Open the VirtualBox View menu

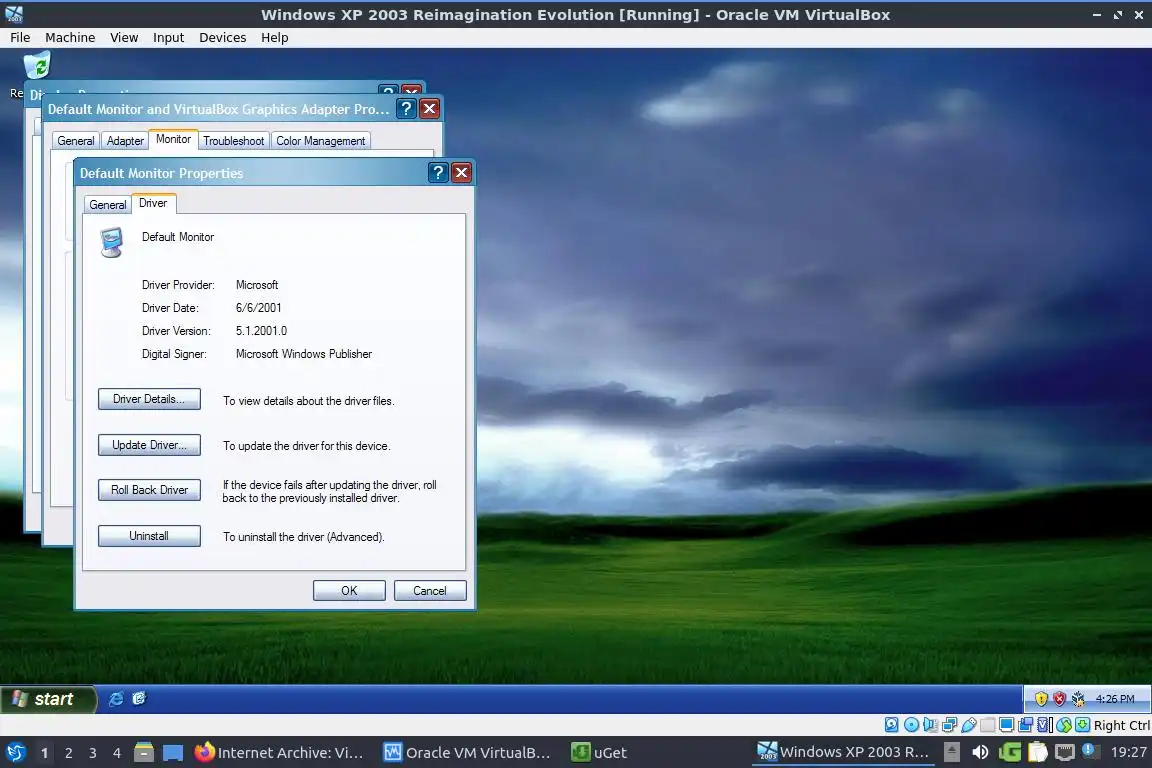click(x=124, y=37)
